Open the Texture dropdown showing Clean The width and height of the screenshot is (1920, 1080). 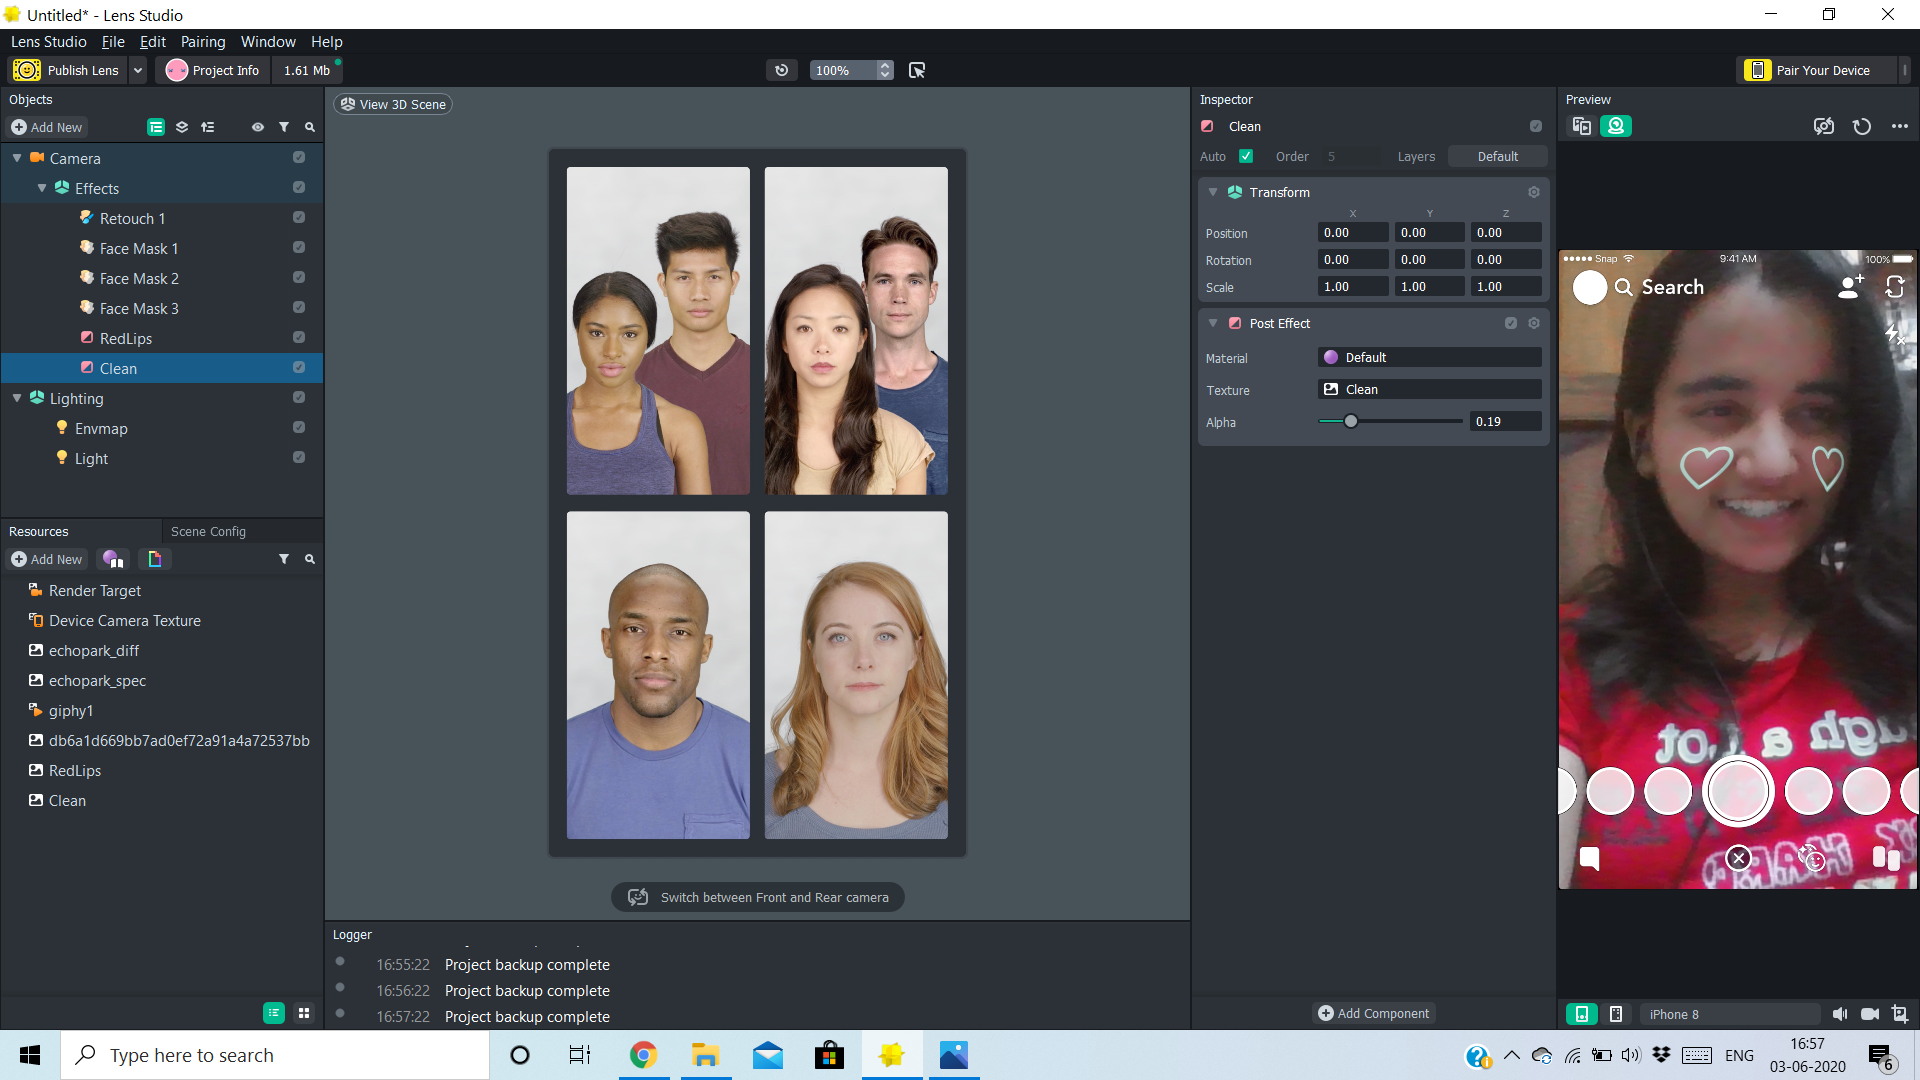(x=1428, y=389)
